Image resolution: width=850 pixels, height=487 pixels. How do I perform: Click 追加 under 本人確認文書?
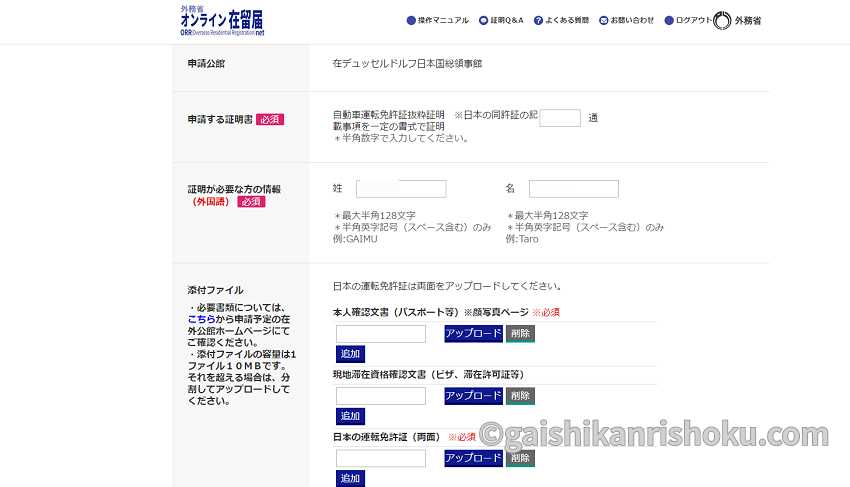coord(350,354)
